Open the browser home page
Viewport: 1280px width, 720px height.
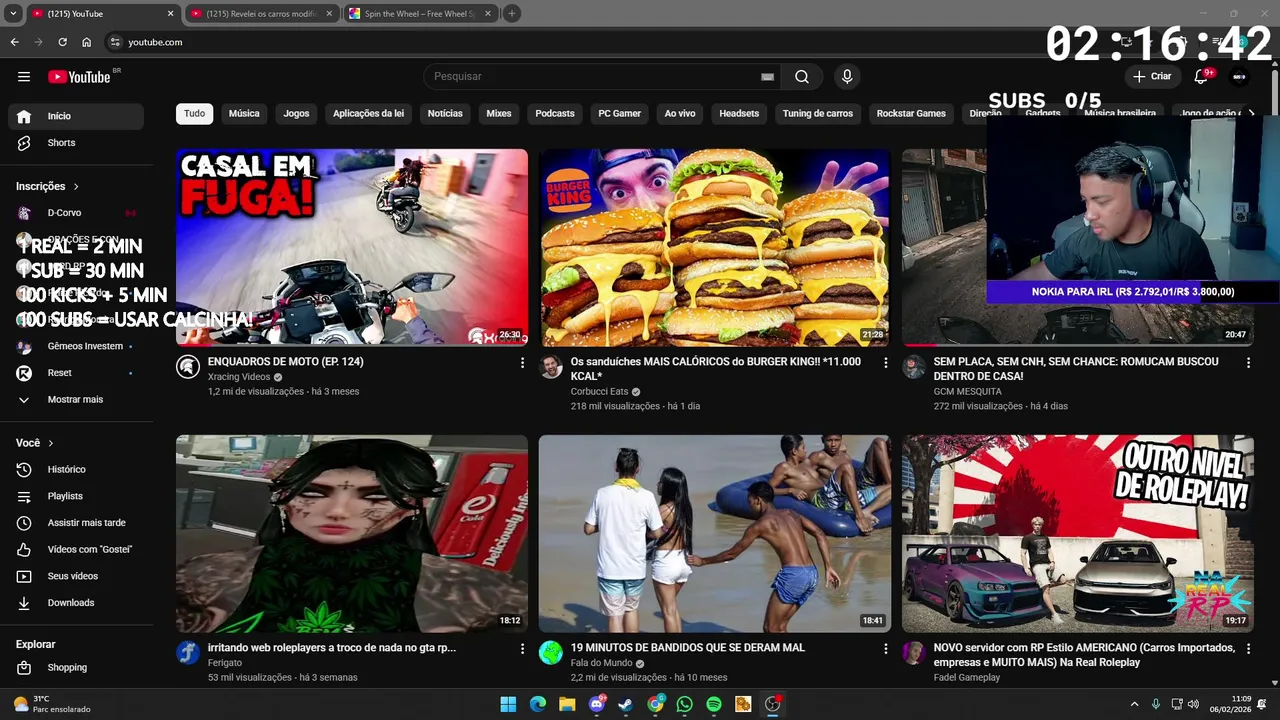point(87,42)
